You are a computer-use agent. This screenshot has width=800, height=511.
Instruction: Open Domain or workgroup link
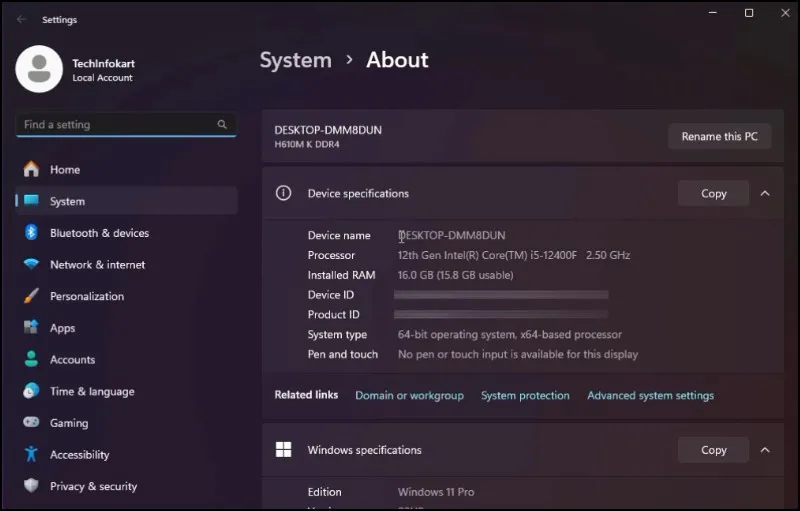(409, 395)
